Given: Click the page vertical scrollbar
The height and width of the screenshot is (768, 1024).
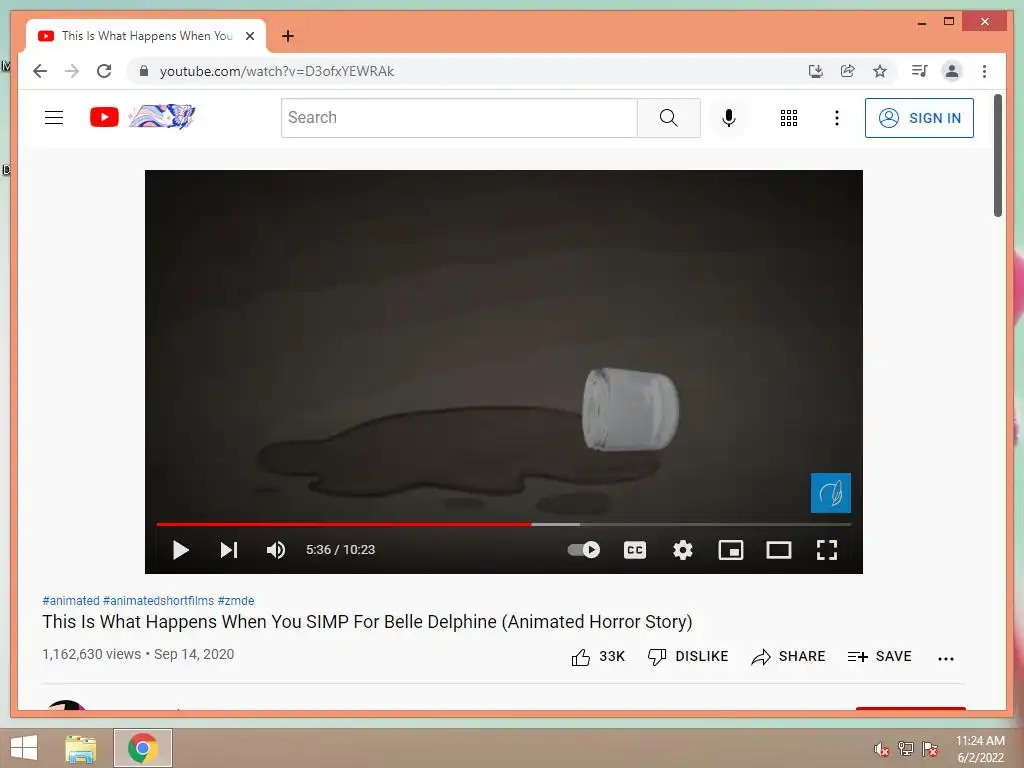Looking at the screenshot, I should 998,155.
